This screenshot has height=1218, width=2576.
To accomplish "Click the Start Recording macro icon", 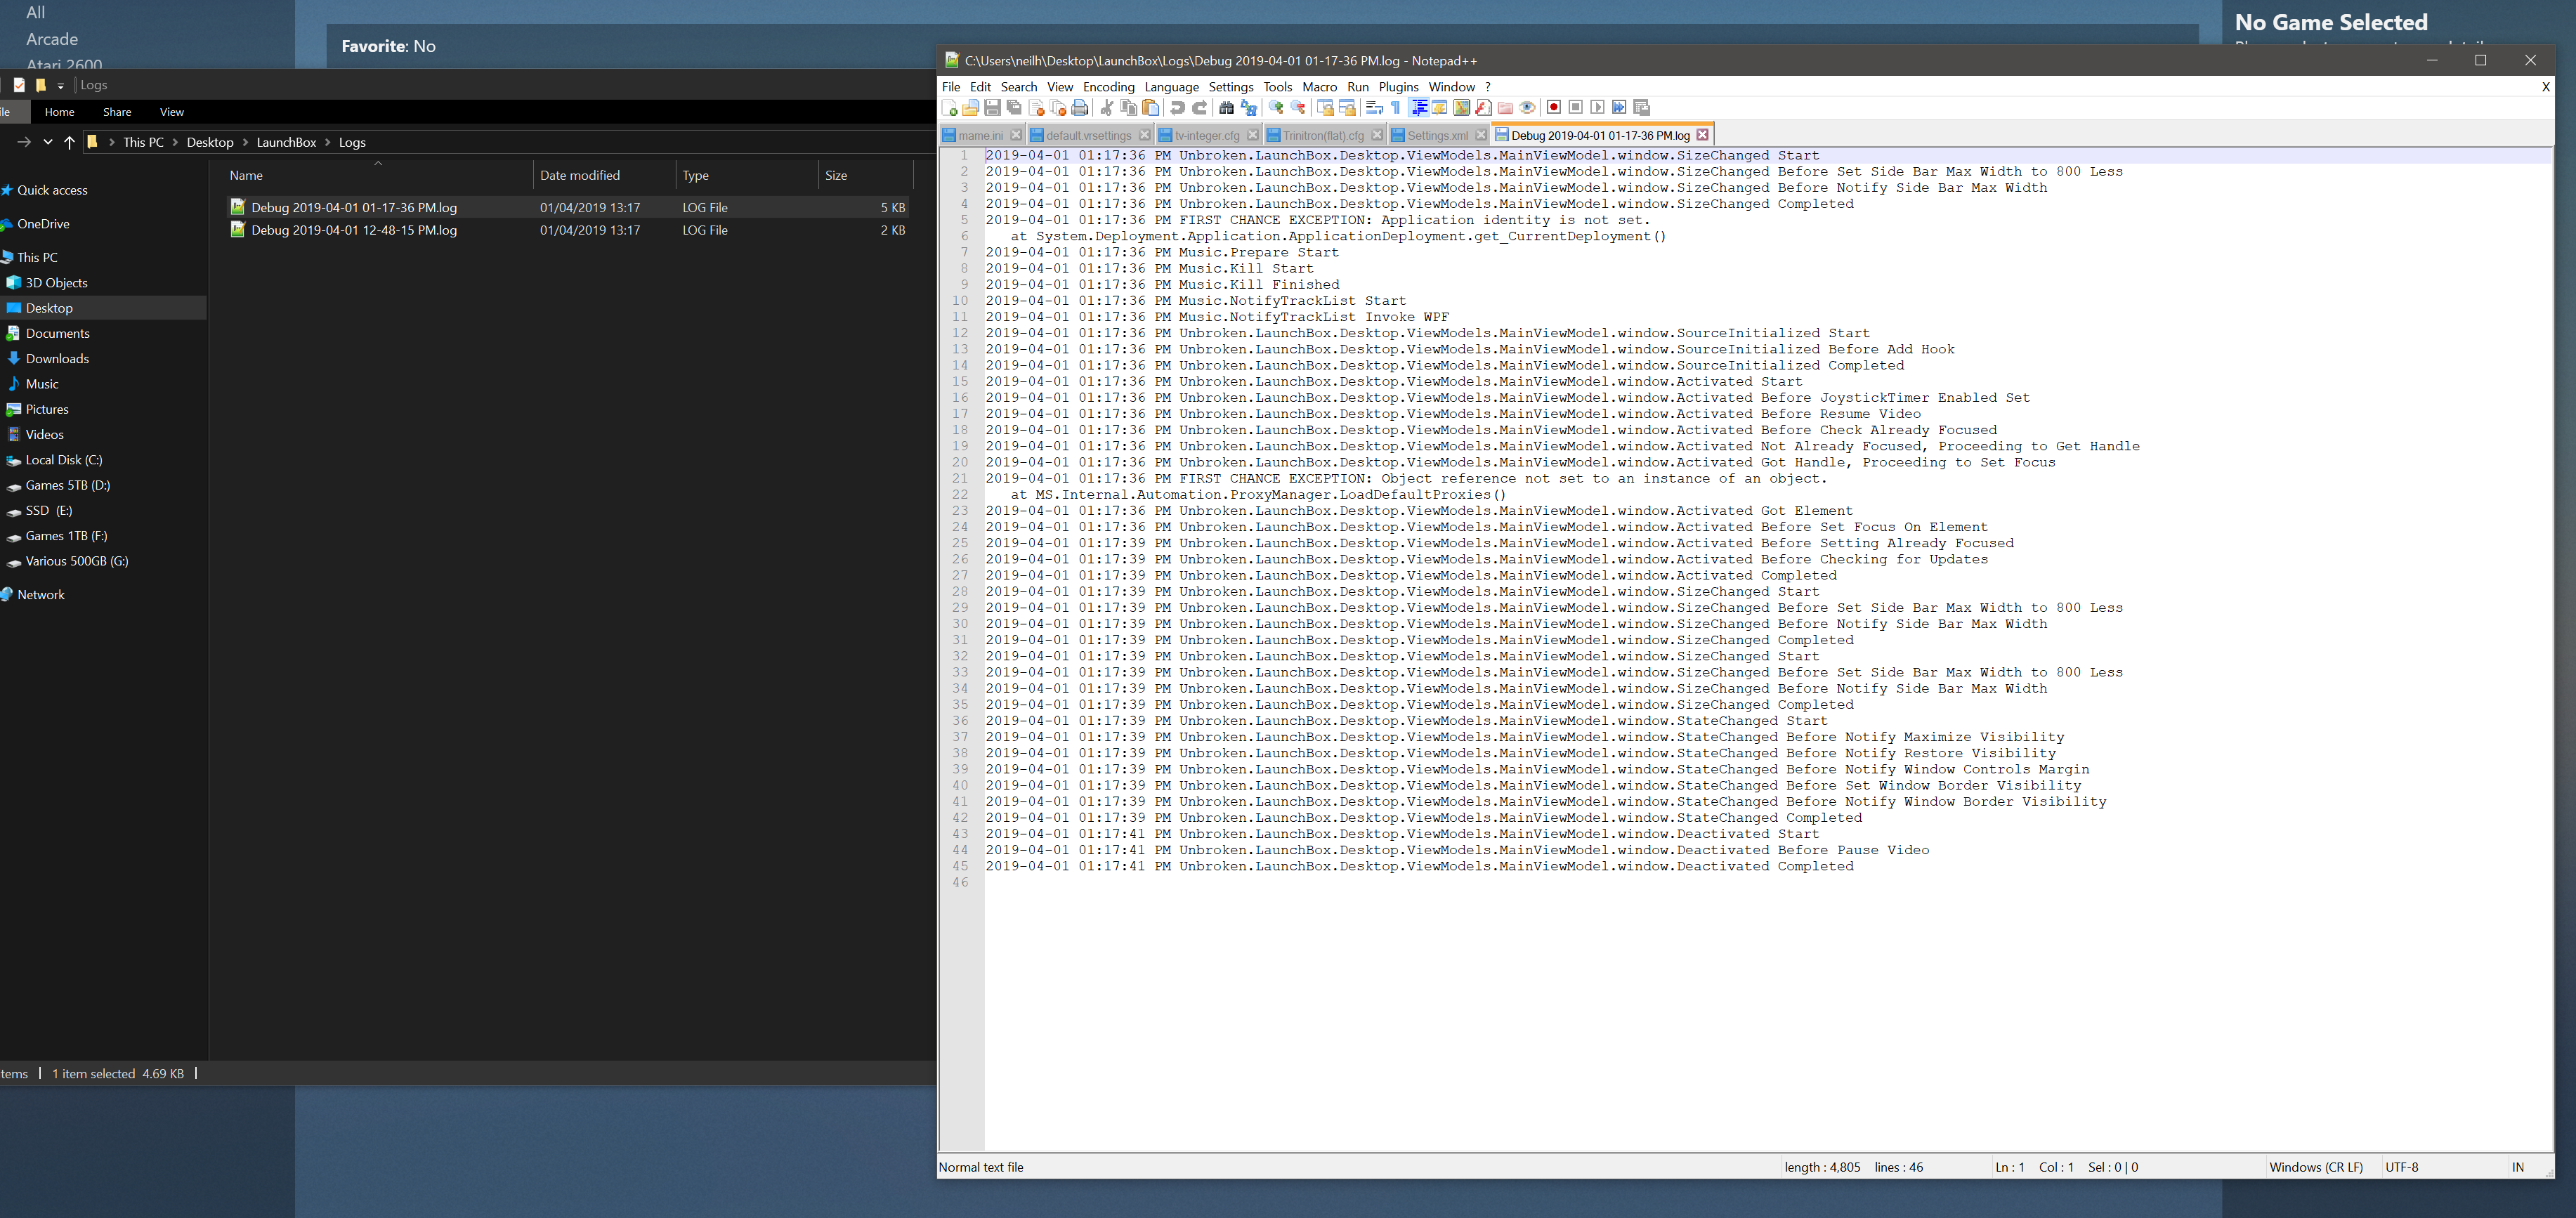I will coord(1554,108).
